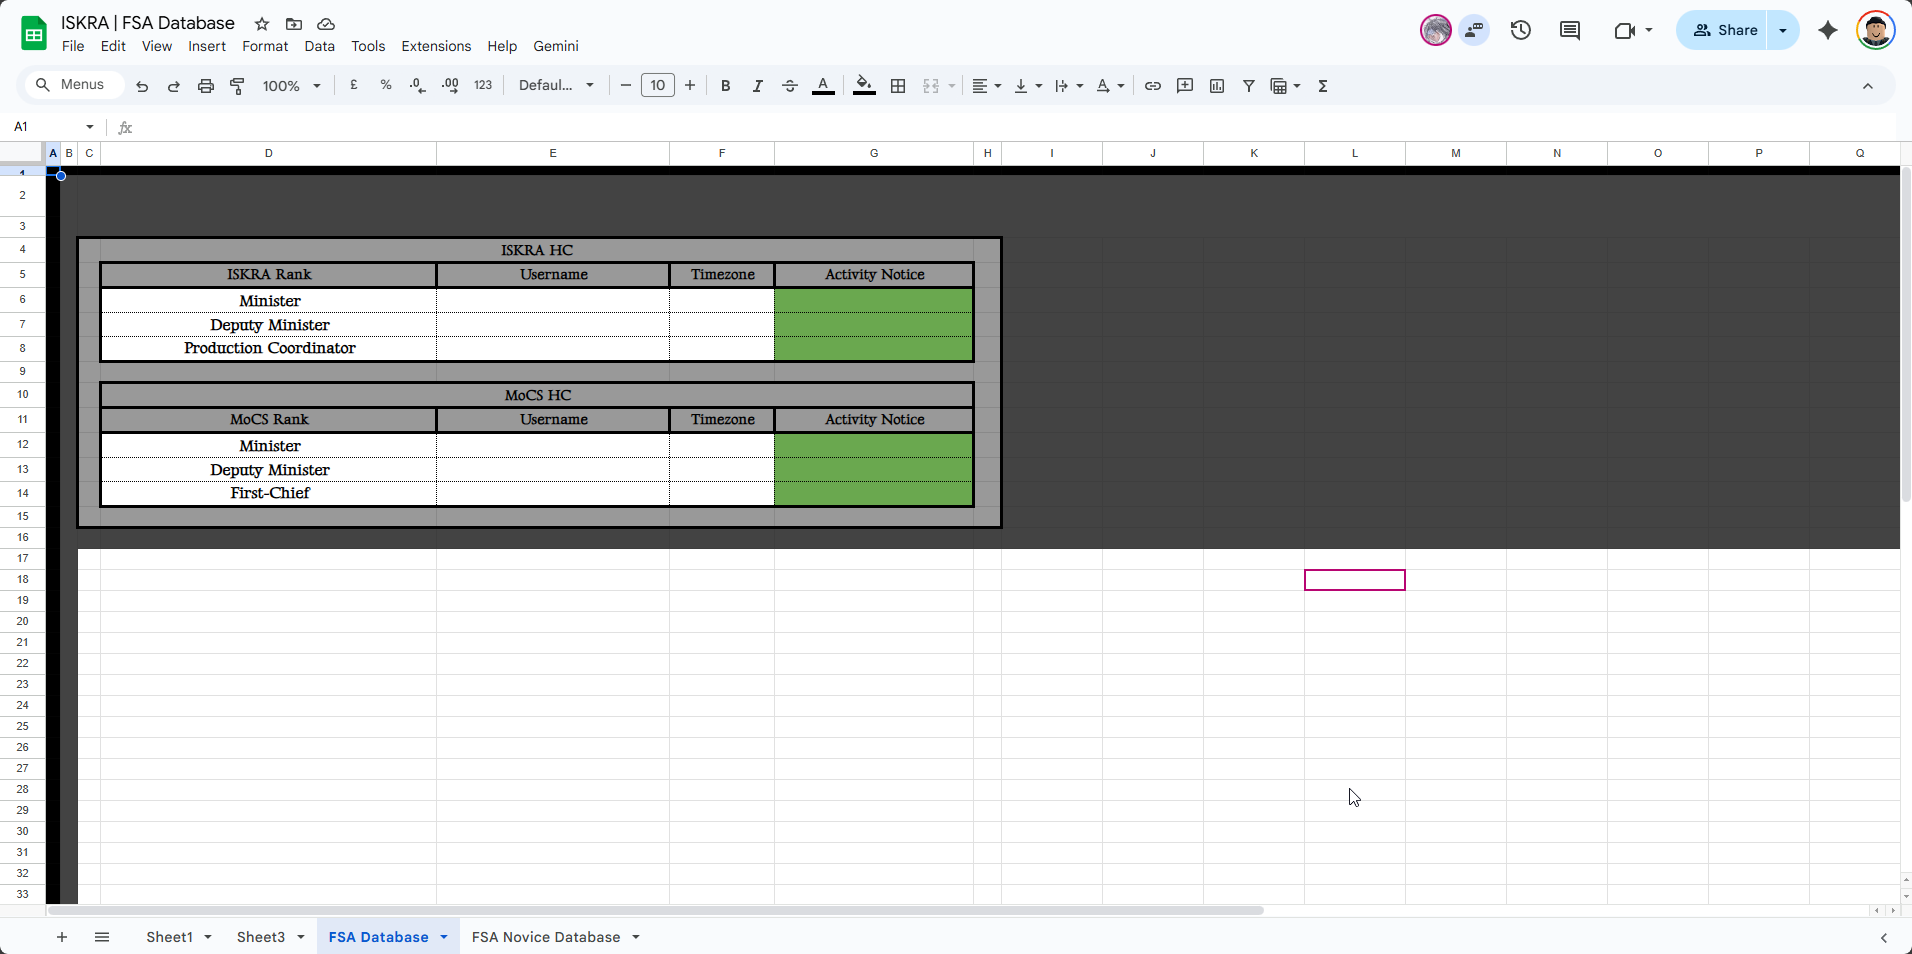
Task: Click the Print icon
Action: coord(206,86)
